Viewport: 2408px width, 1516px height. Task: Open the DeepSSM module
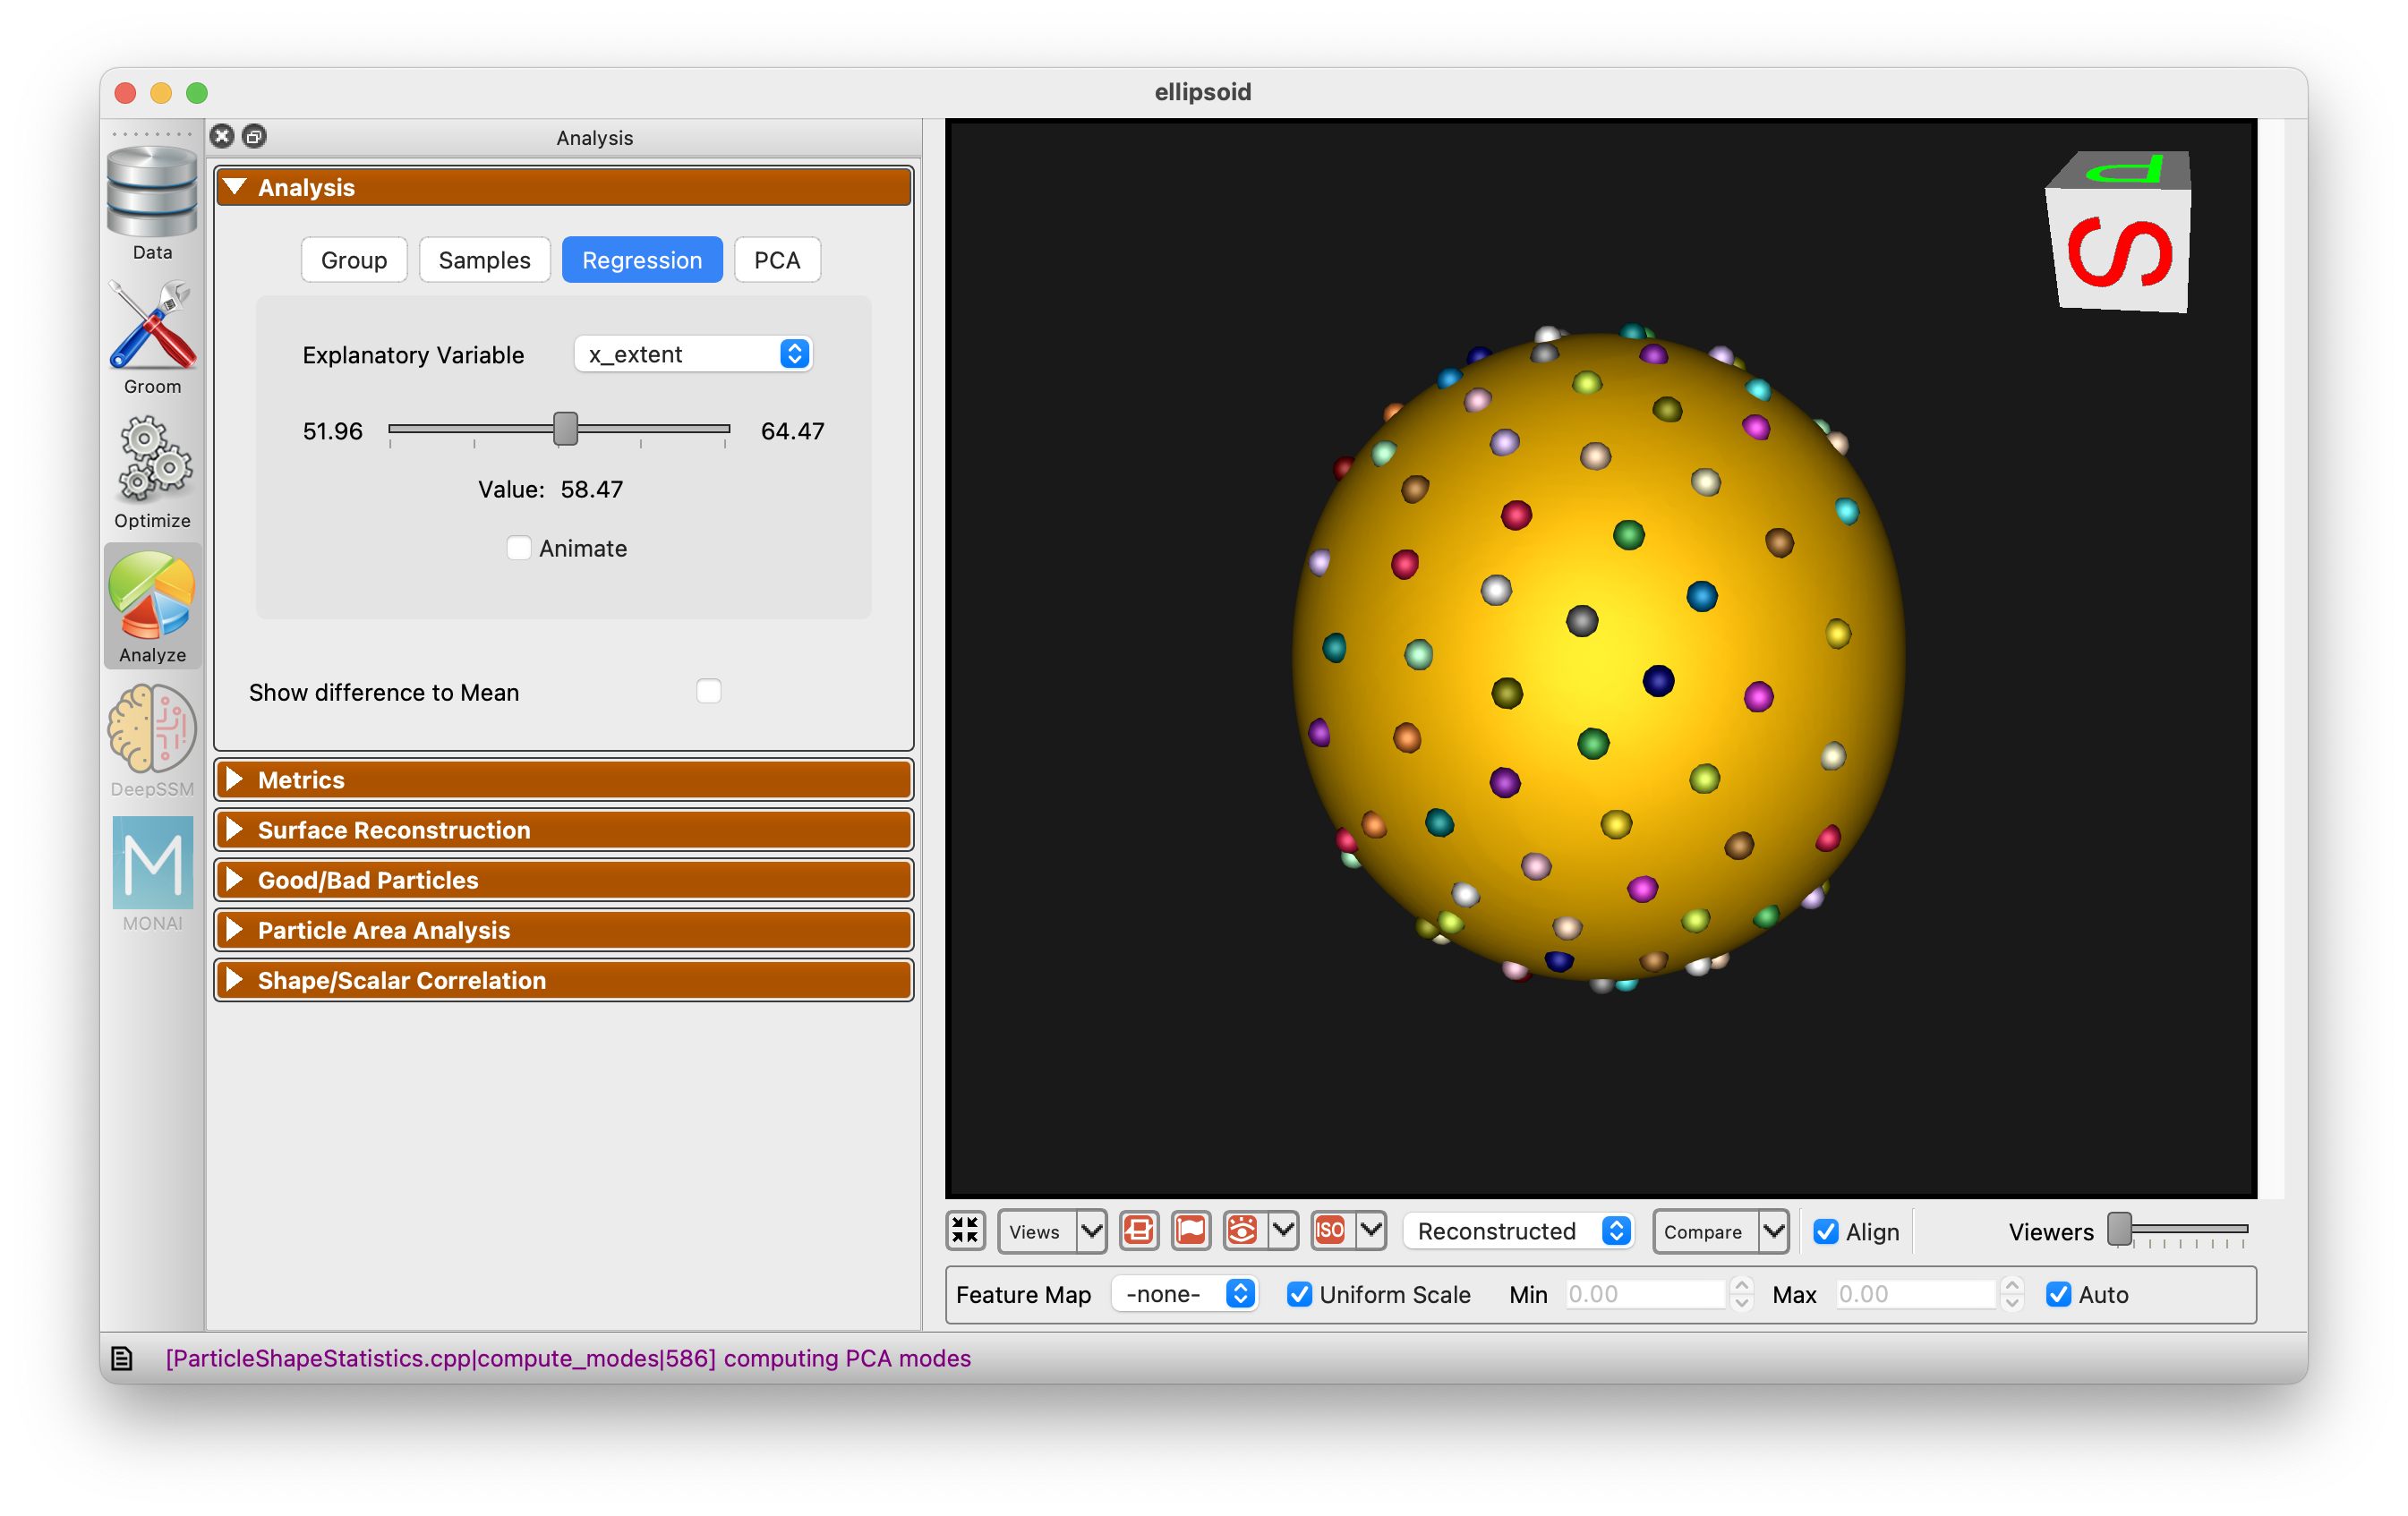tap(152, 740)
